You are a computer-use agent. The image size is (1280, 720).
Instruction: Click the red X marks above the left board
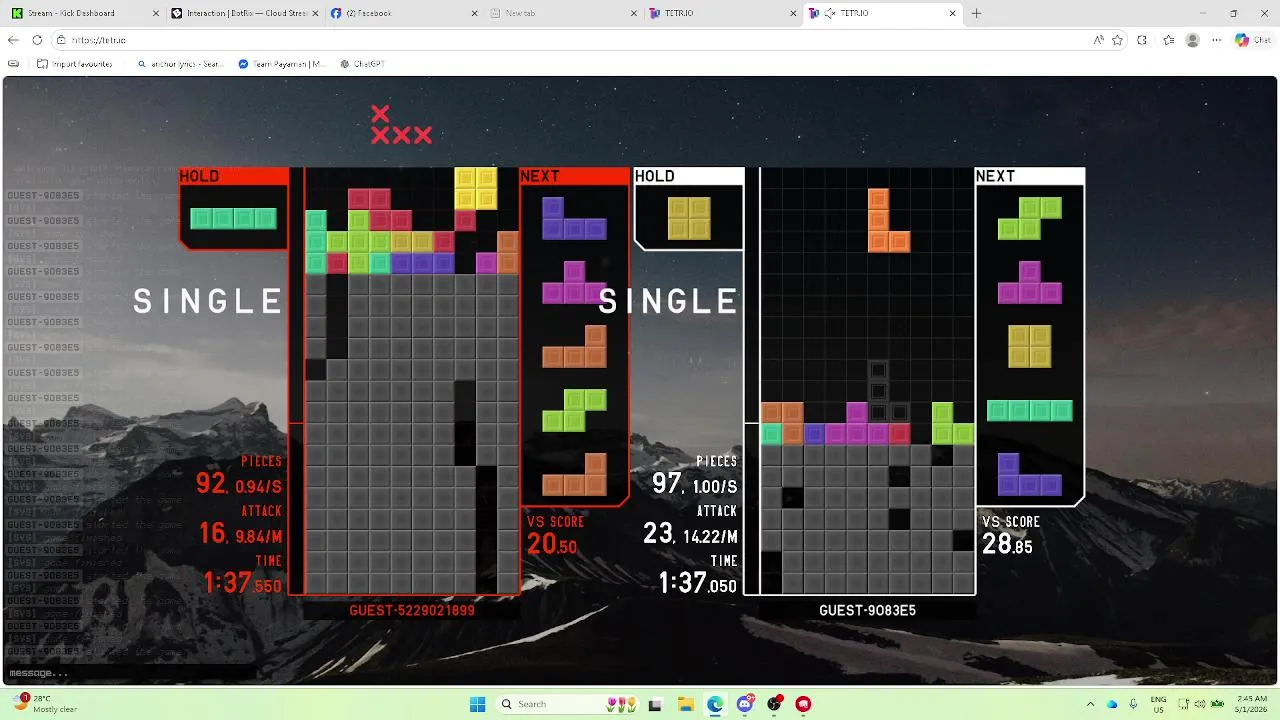click(x=401, y=125)
